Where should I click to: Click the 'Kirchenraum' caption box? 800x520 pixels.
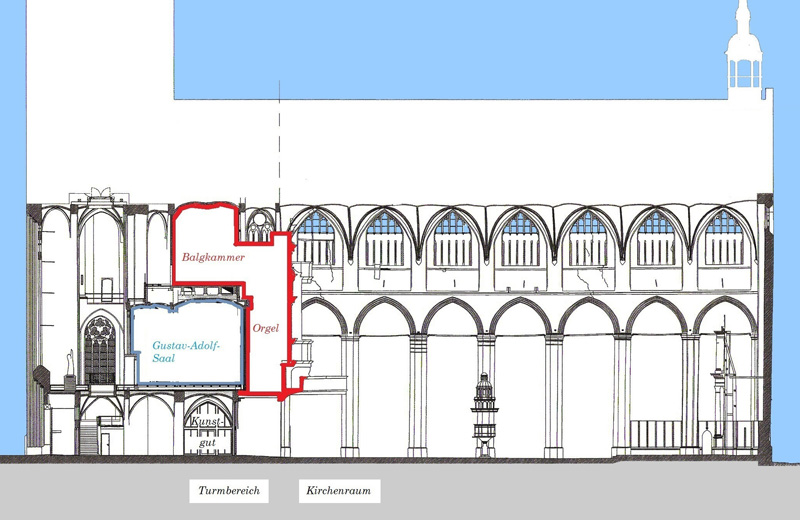(339, 491)
